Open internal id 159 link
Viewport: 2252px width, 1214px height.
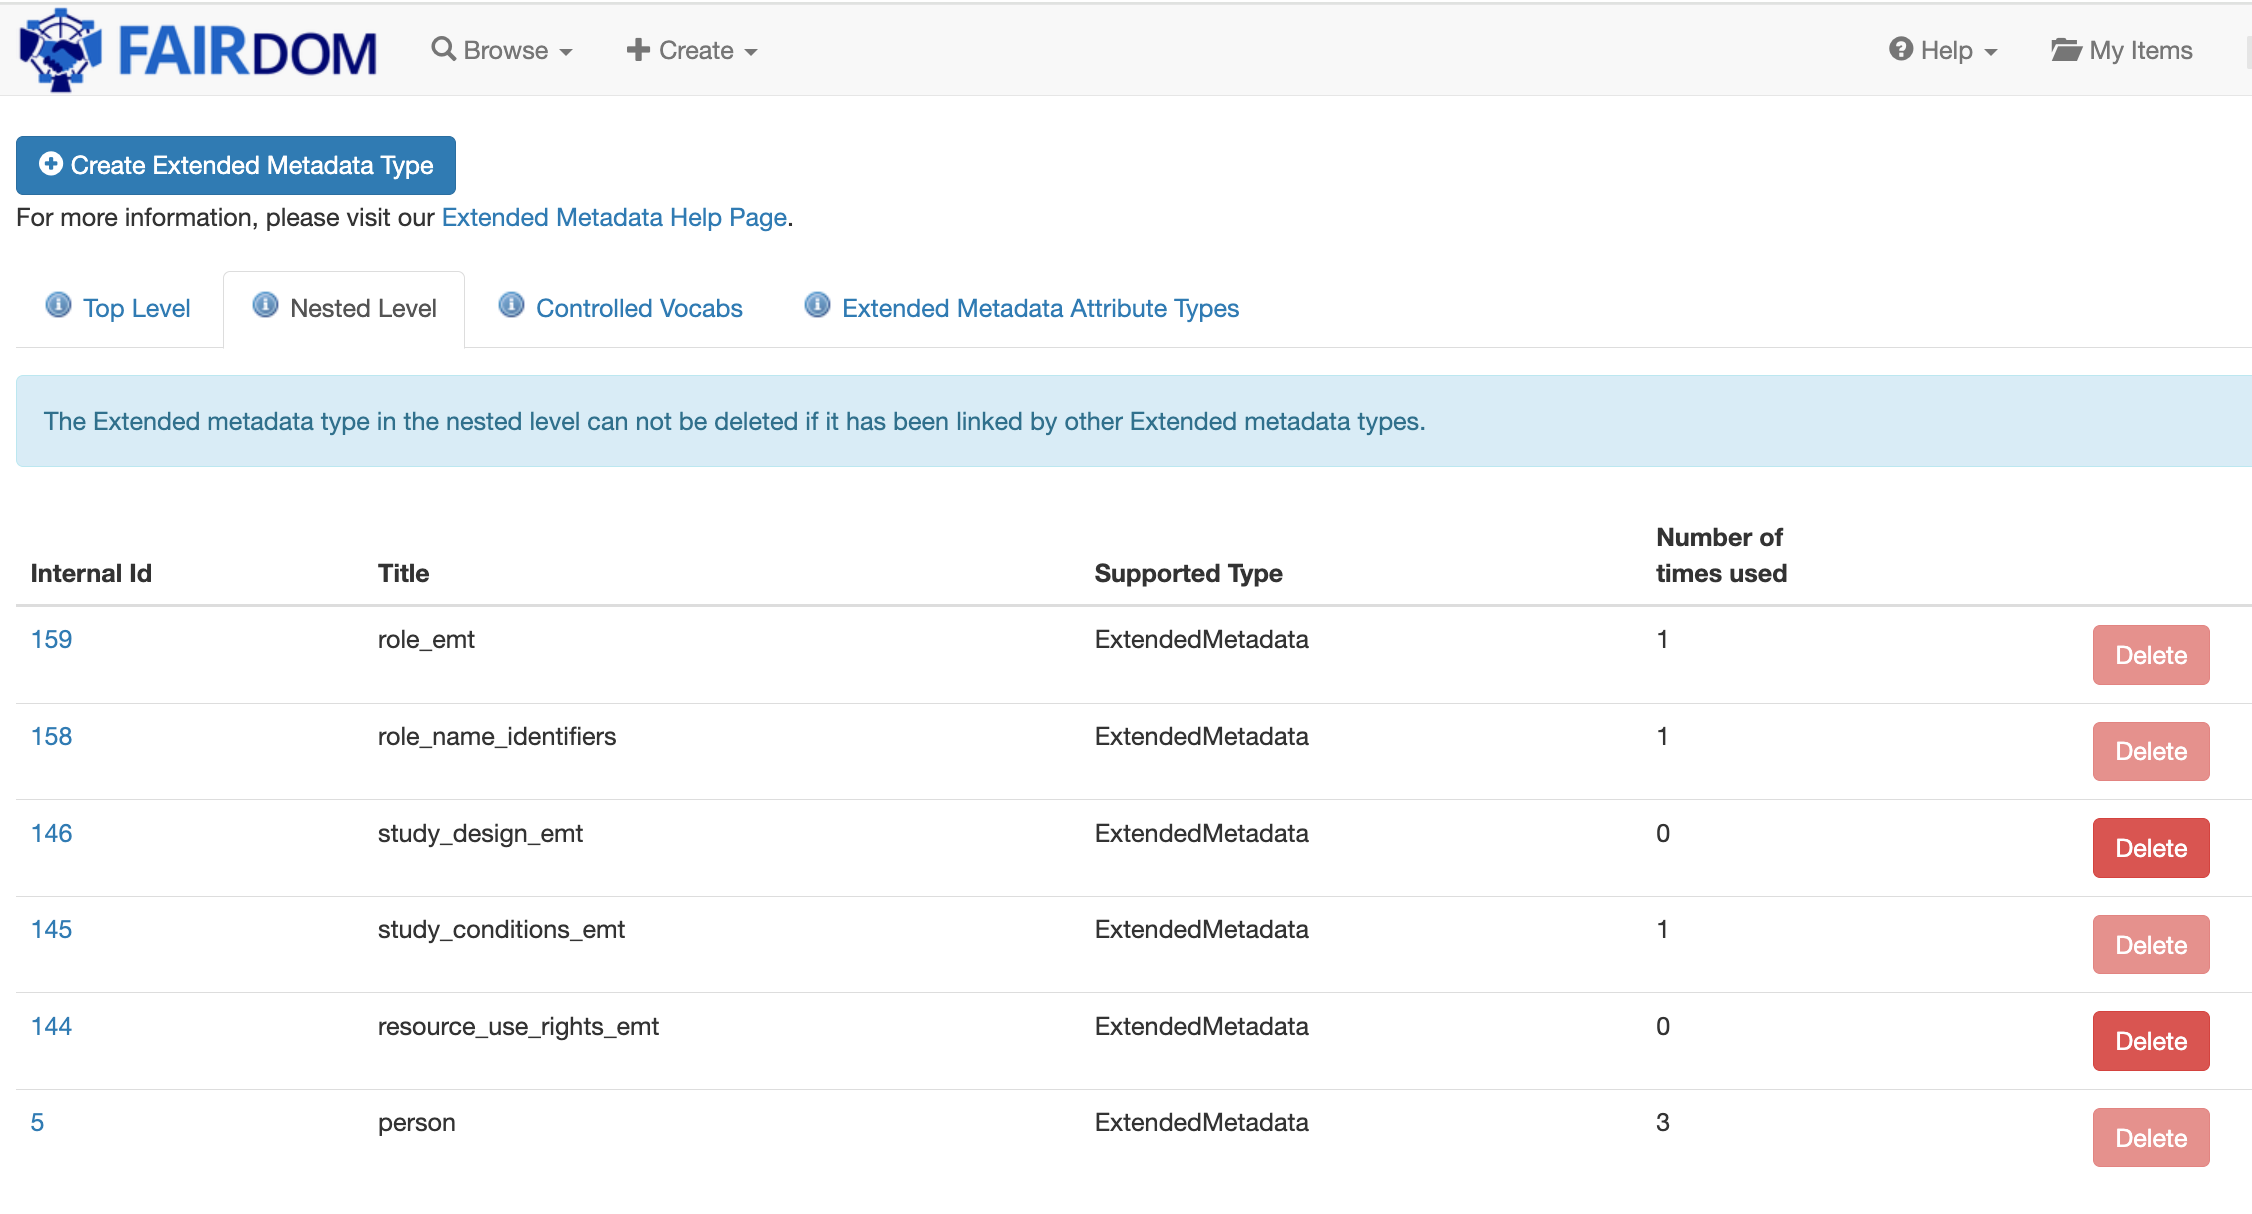(x=52, y=640)
